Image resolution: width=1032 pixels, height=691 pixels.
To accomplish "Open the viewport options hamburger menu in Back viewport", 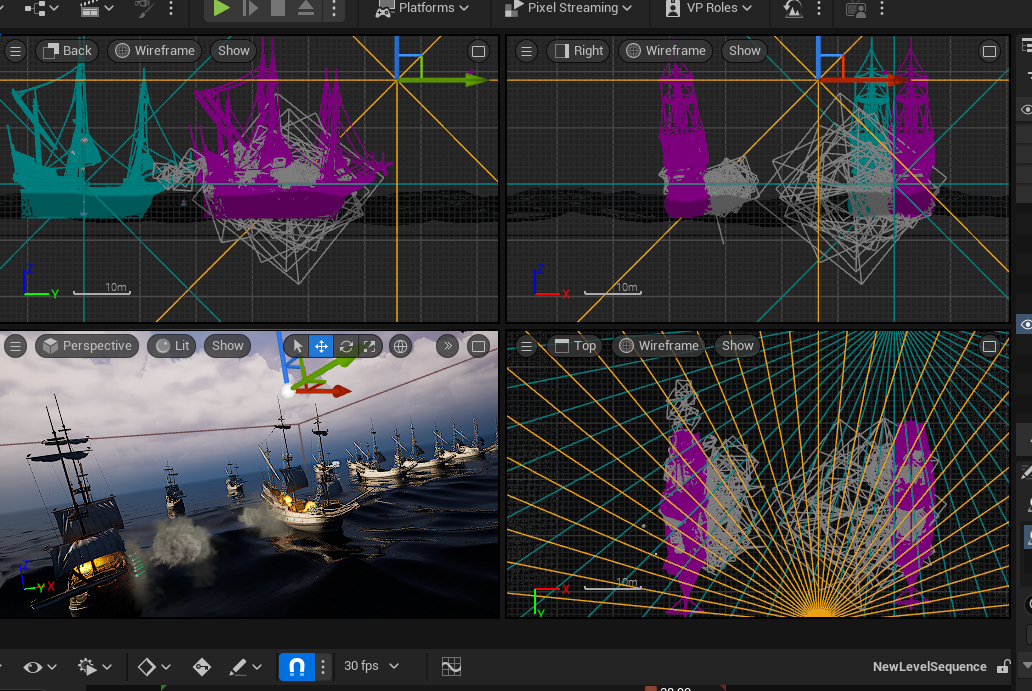I will point(15,50).
